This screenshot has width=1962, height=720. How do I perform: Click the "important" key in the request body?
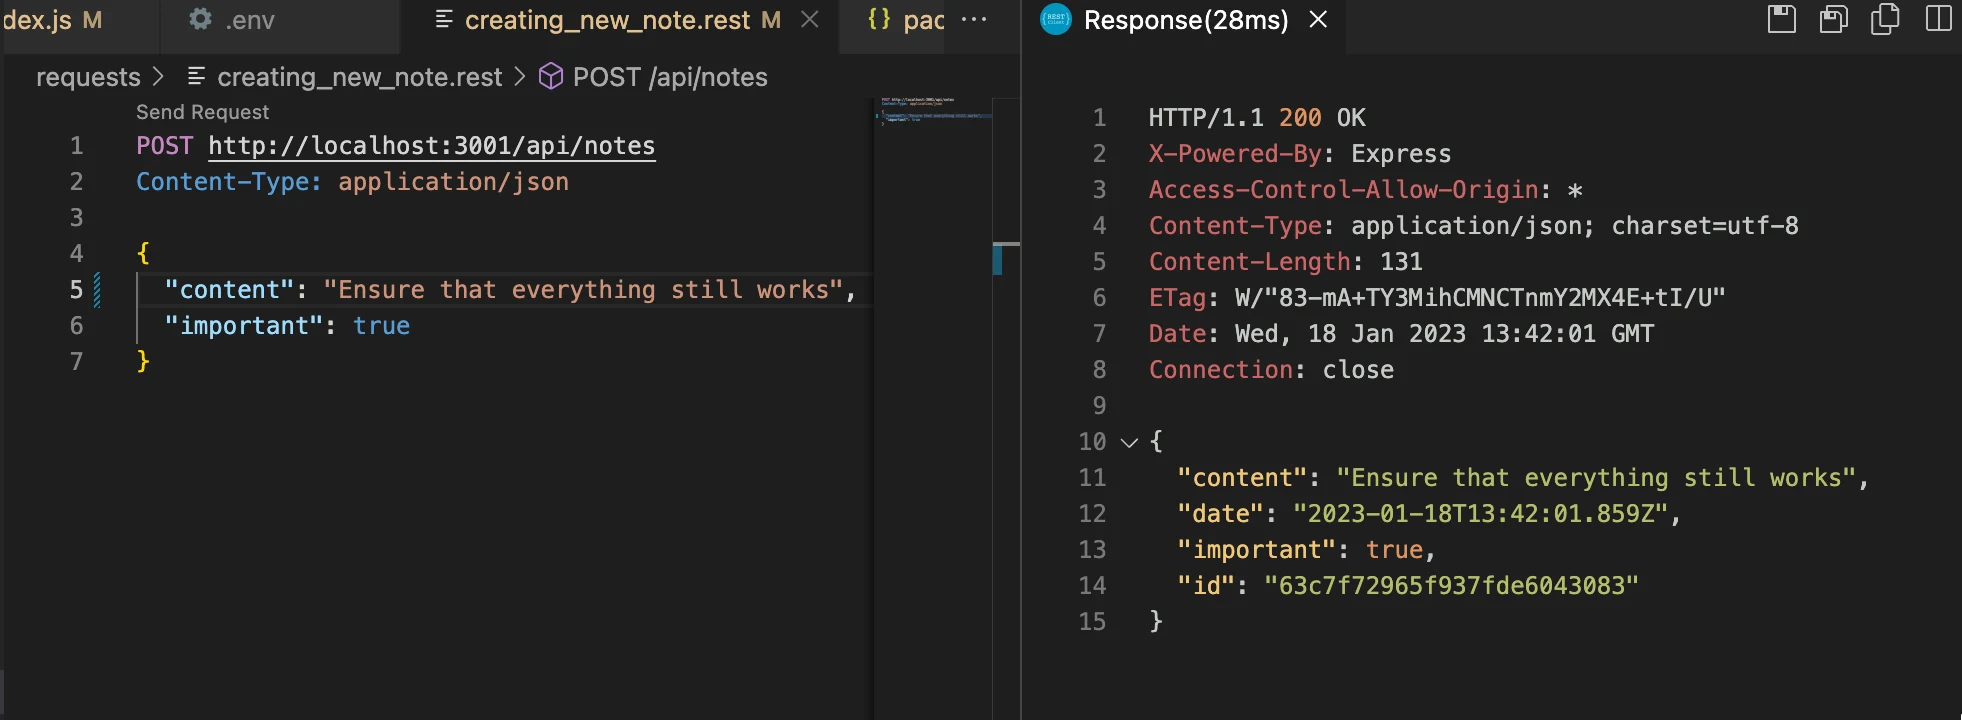tap(243, 326)
